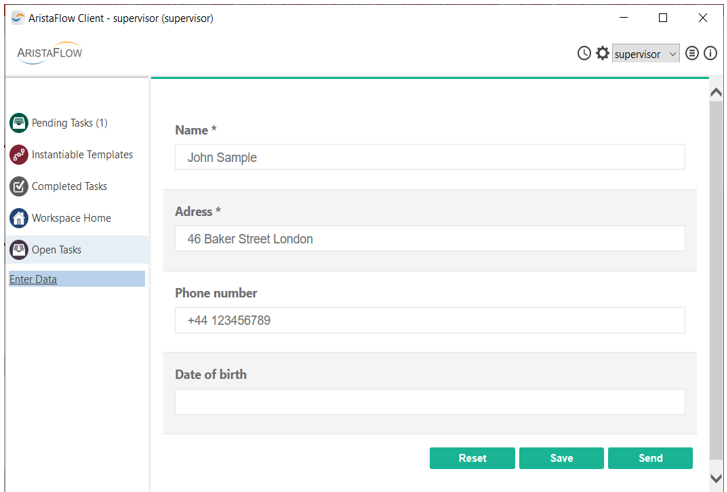Select the Completed Tasks checkmark icon
This screenshot has width=727, height=492.
tap(19, 186)
